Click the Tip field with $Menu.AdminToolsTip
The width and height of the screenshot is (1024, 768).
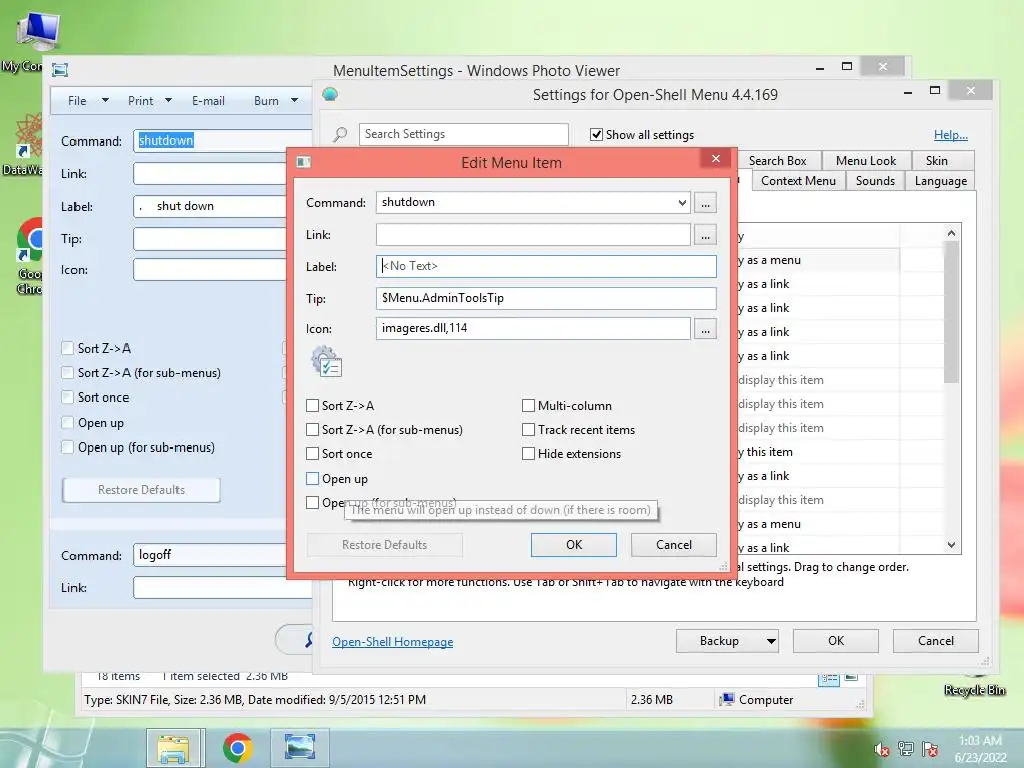click(x=546, y=298)
